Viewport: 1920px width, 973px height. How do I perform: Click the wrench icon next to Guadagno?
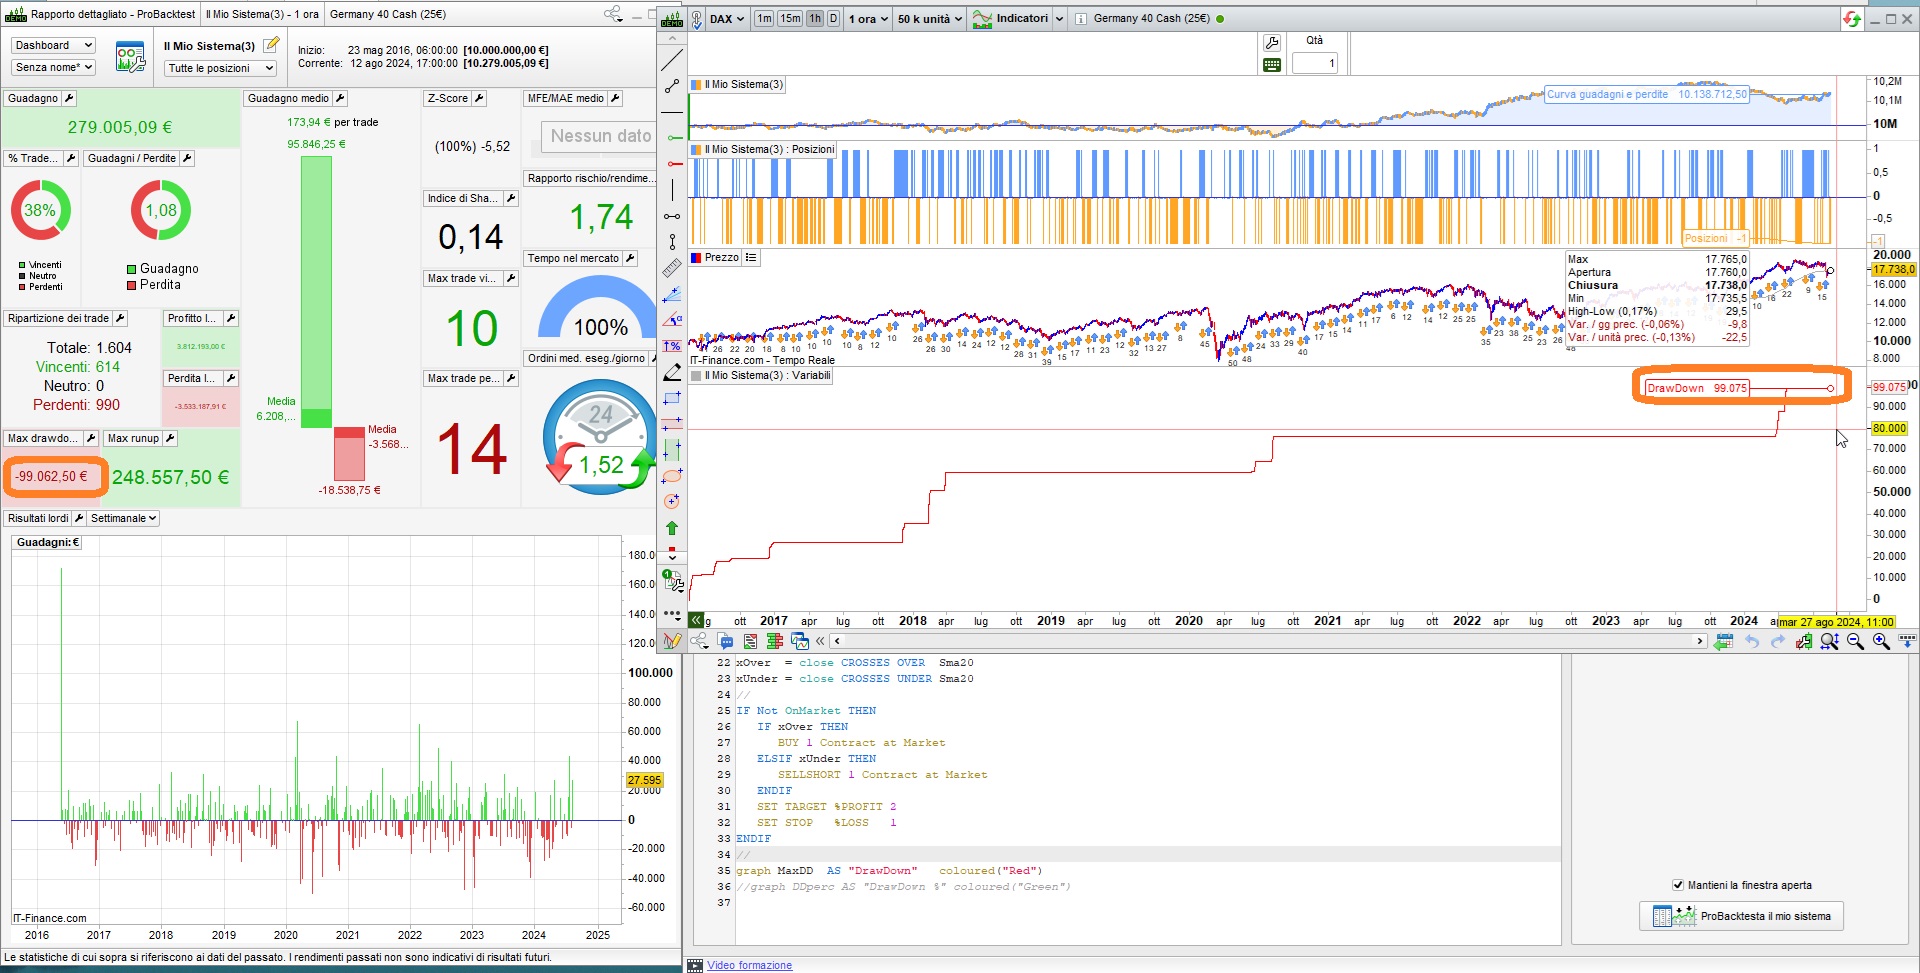[68, 98]
